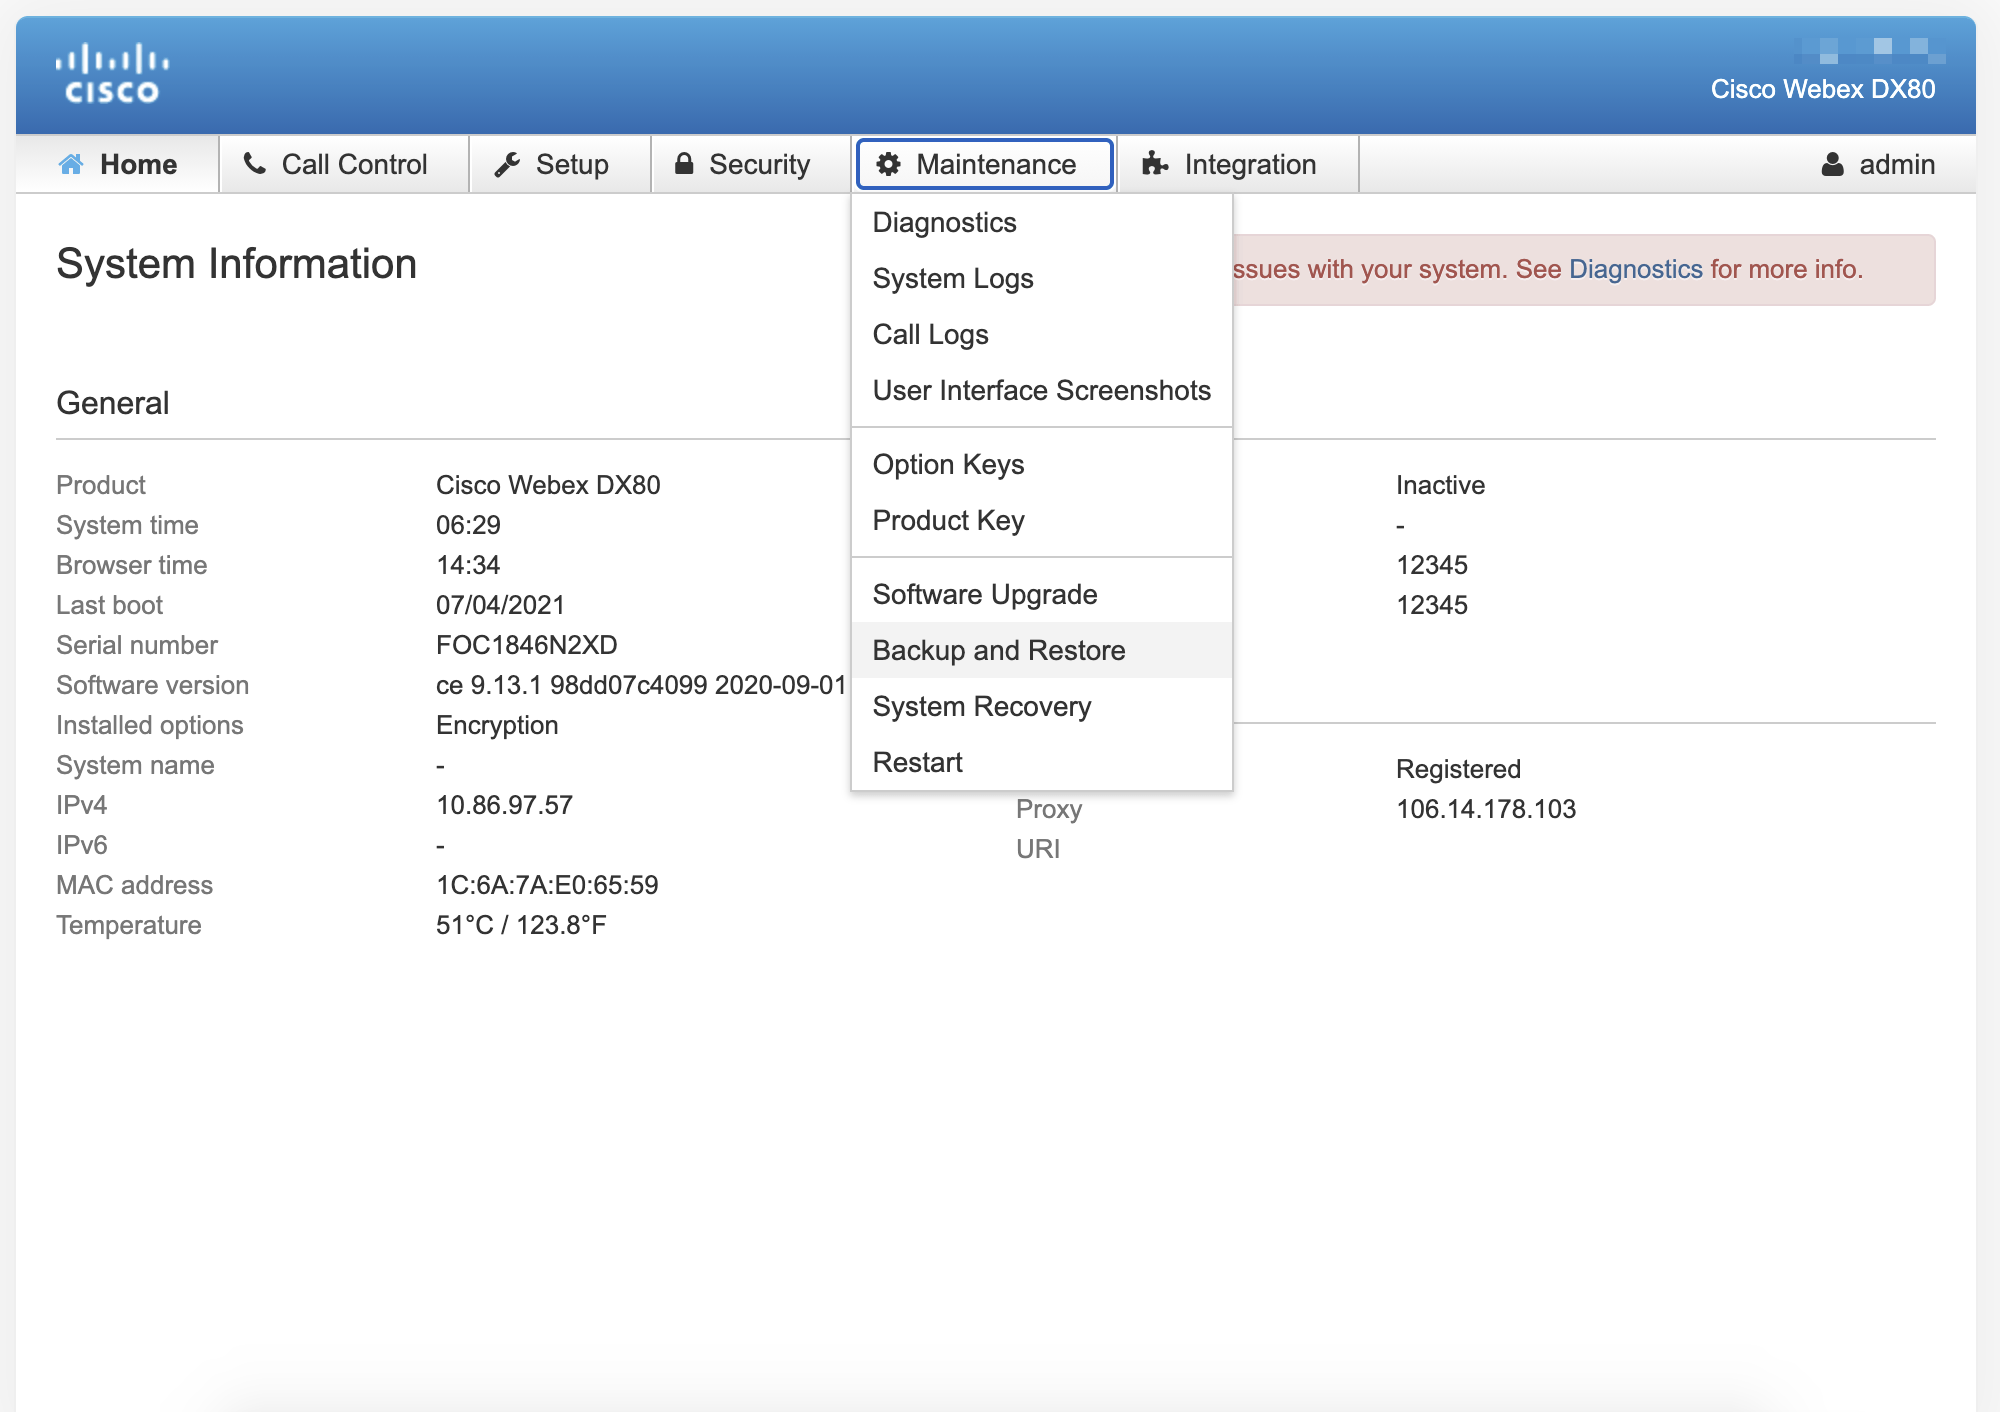Open the Setup menu
Viewport: 2000px width, 1412px height.
[561, 164]
